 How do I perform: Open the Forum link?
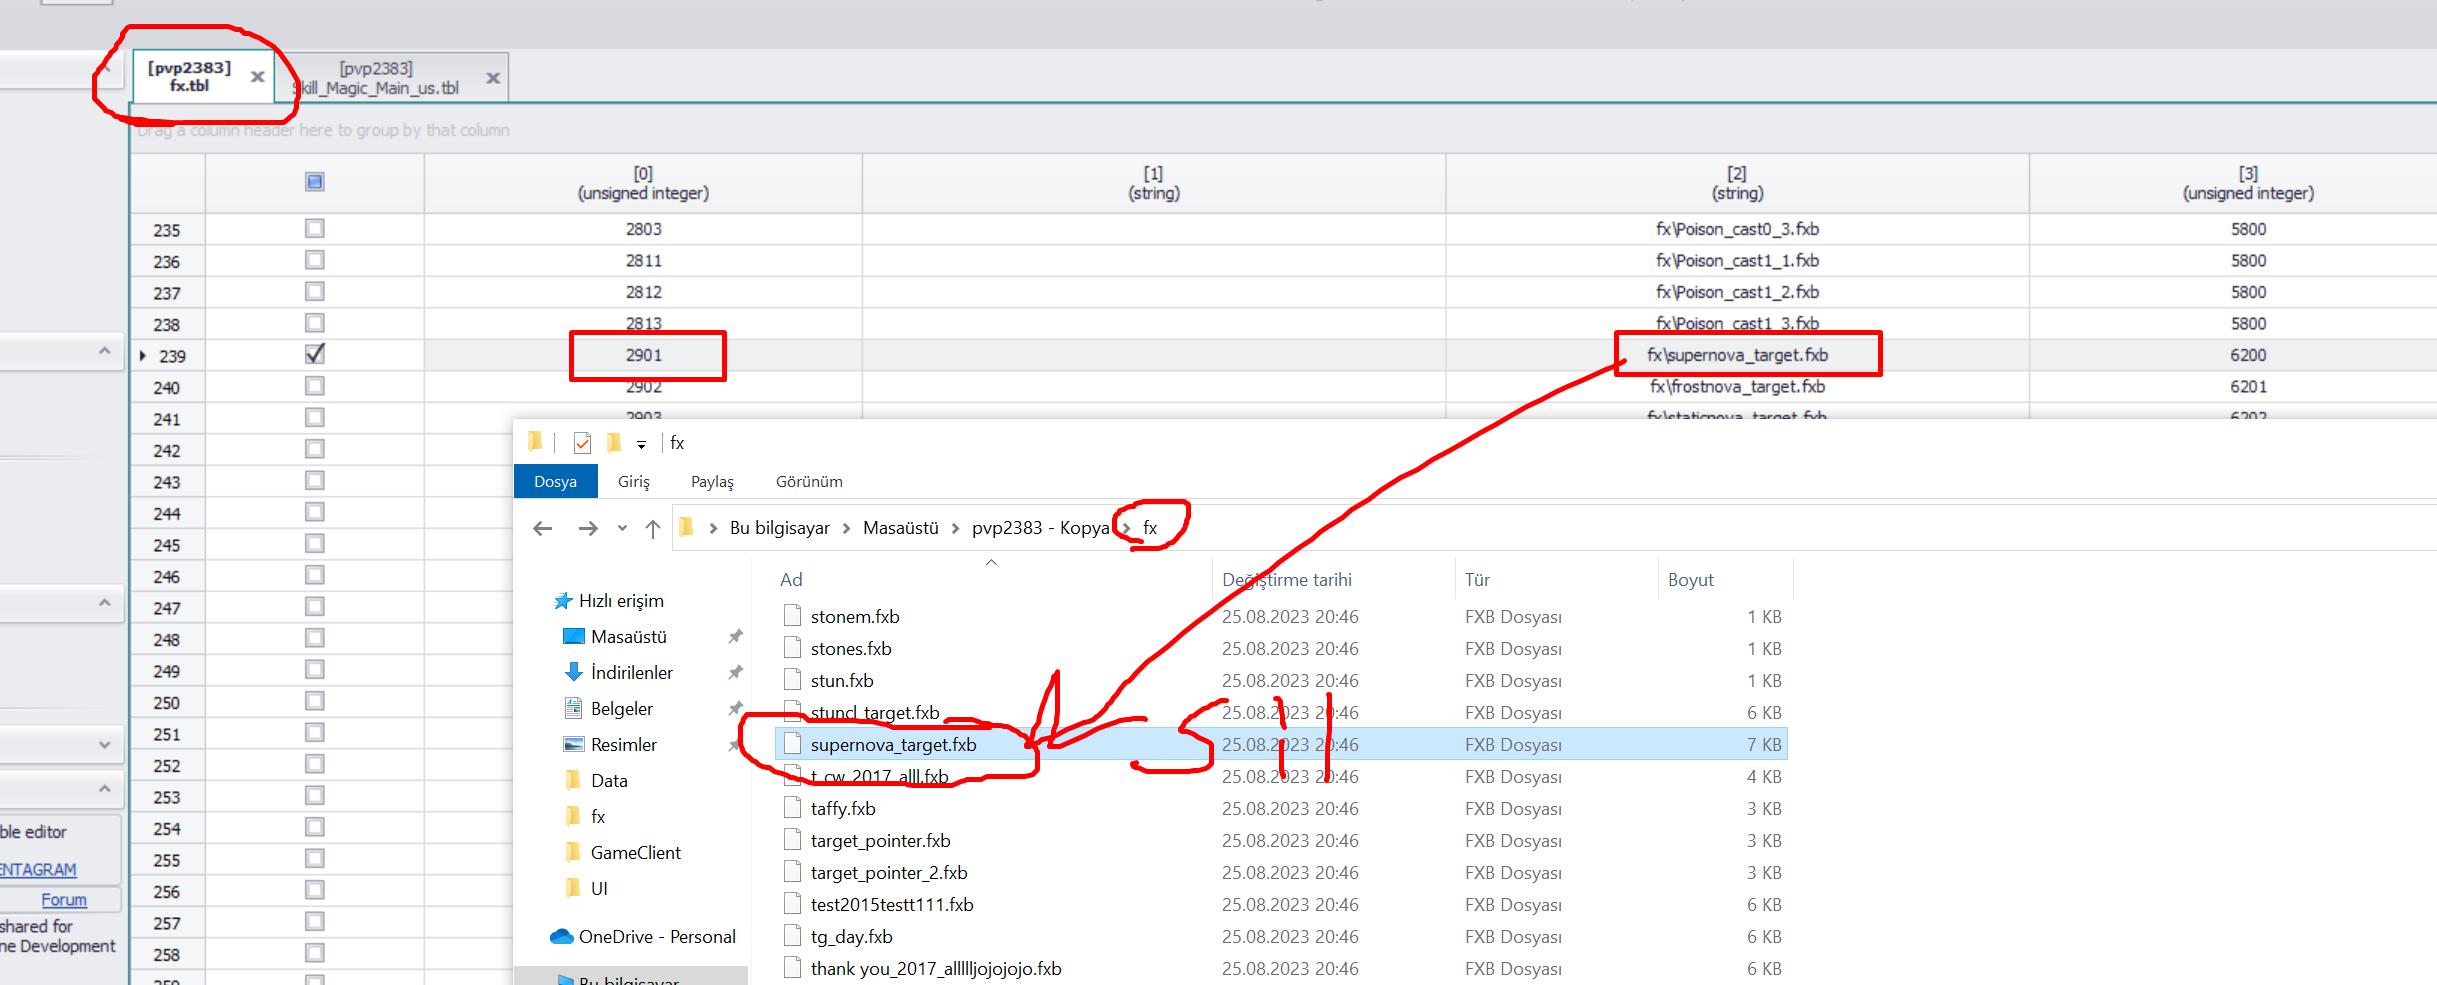tap(64, 900)
